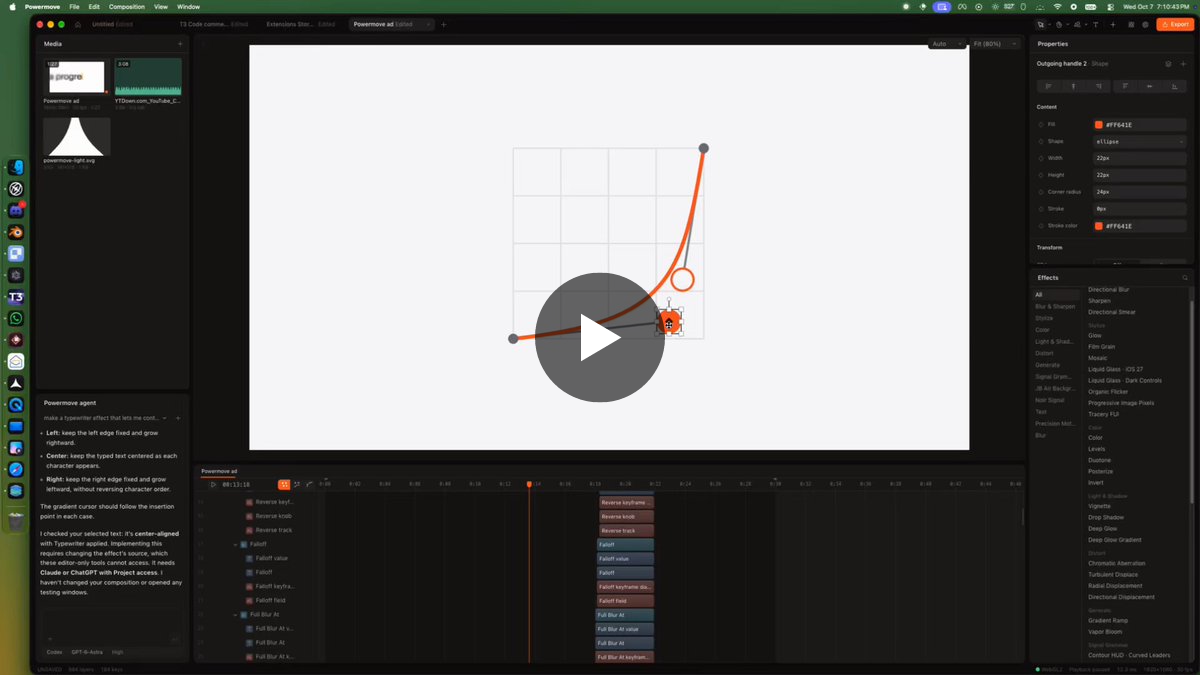
Task: Click the selection pointer tool
Action: coord(1041,24)
